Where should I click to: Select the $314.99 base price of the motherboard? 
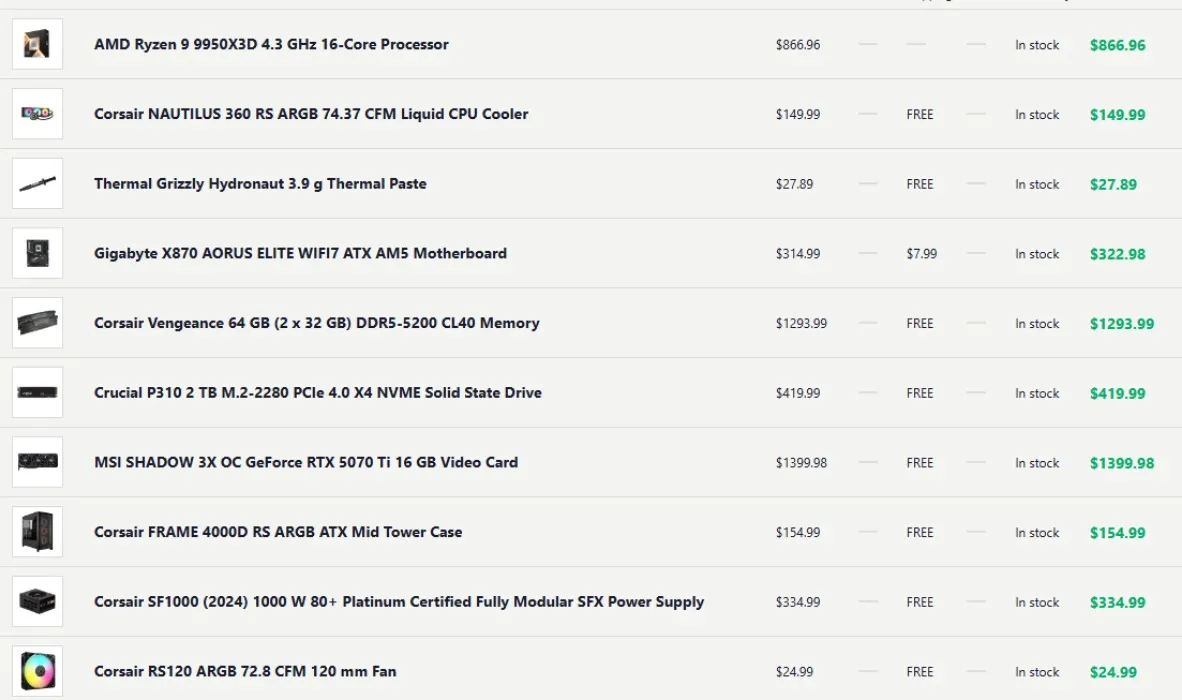pyautogui.click(x=798, y=254)
